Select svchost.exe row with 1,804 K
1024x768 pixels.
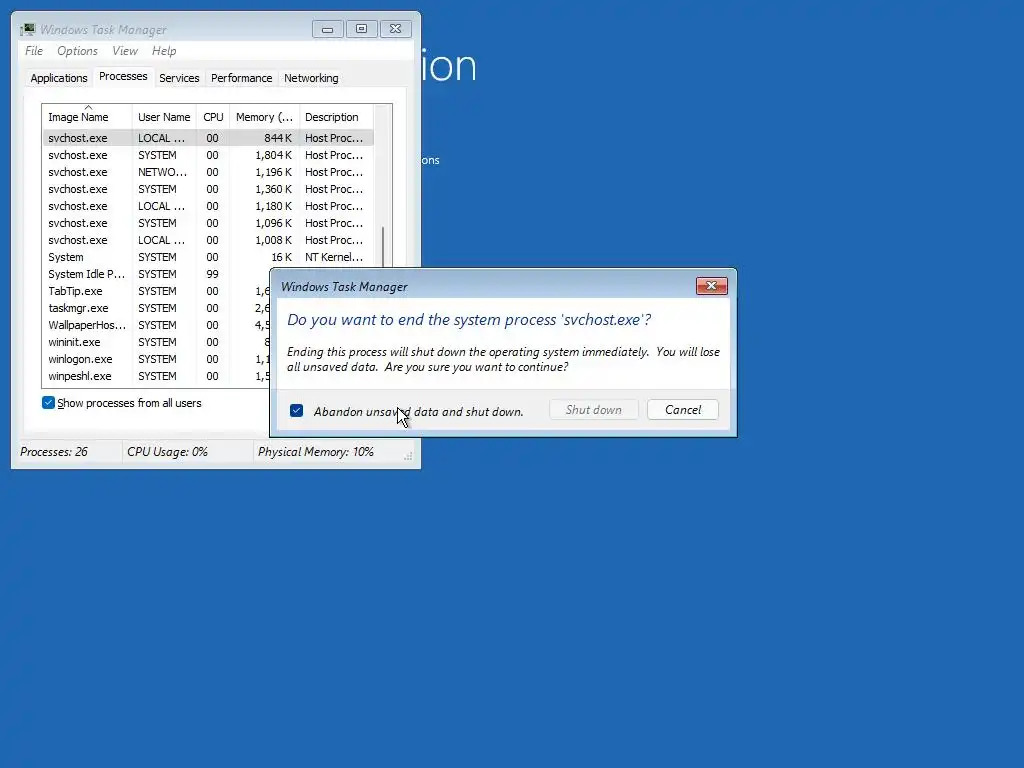tap(208, 155)
